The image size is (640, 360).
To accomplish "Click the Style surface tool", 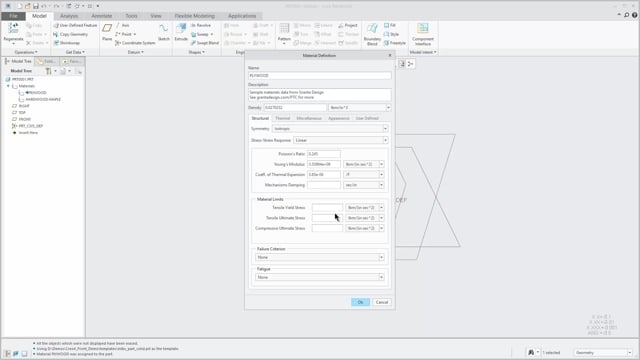I will 391,34.
